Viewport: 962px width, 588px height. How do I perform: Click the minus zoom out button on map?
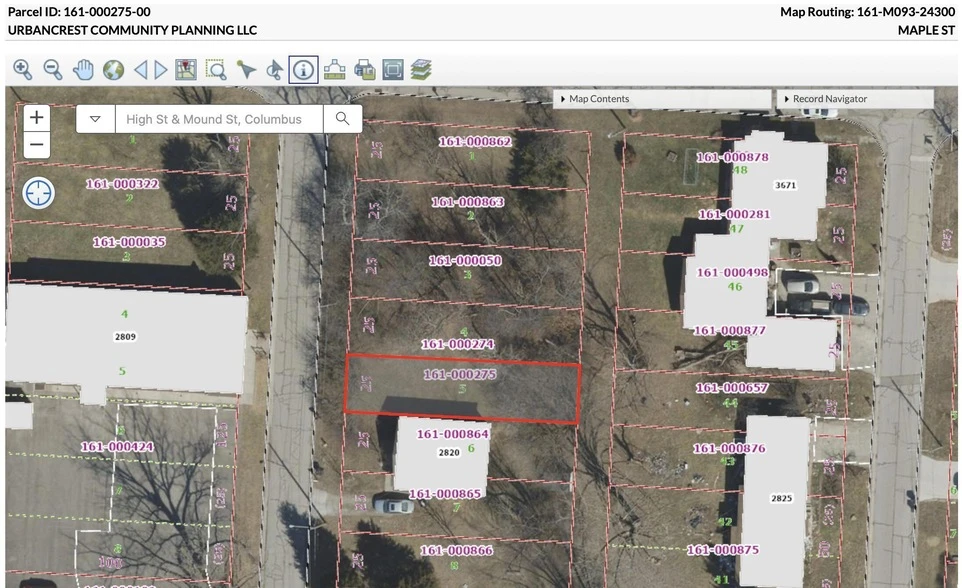tap(37, 145)
